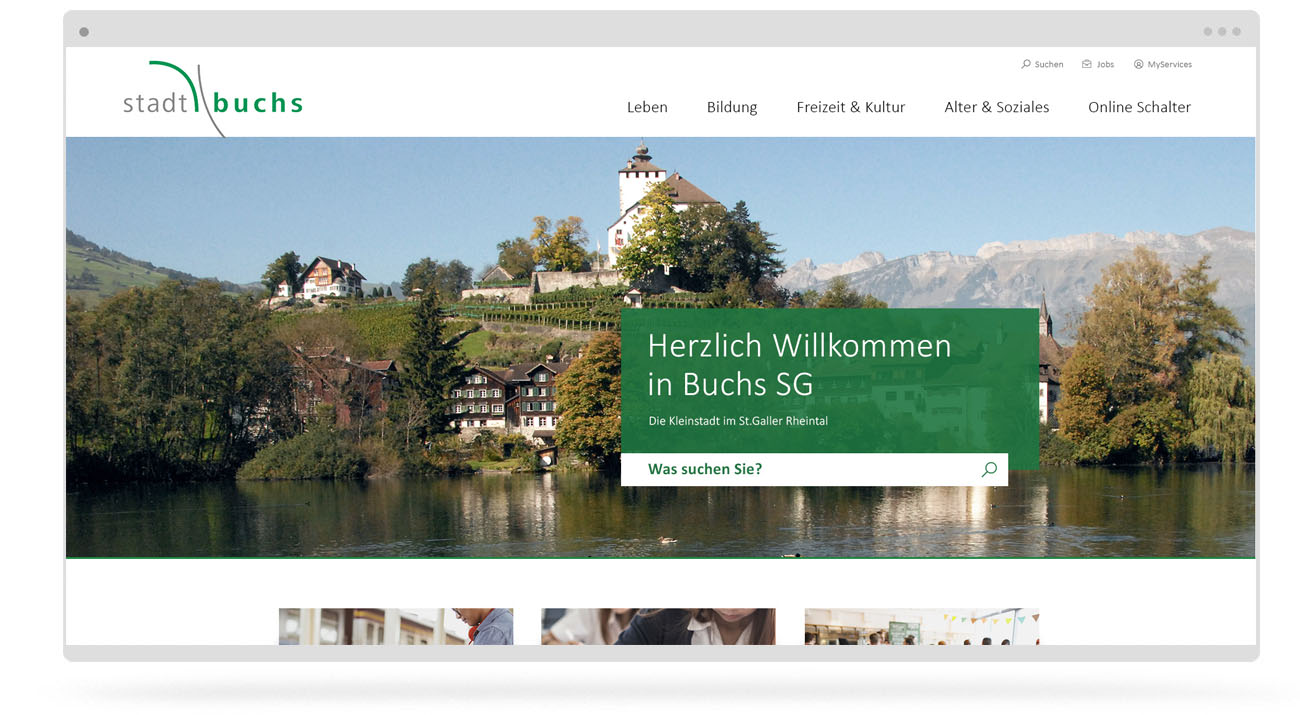Choose Alter & Soziales in the navigation
Image resolution: width=1300 pixels, height=715 pixels.
point(996,107)
